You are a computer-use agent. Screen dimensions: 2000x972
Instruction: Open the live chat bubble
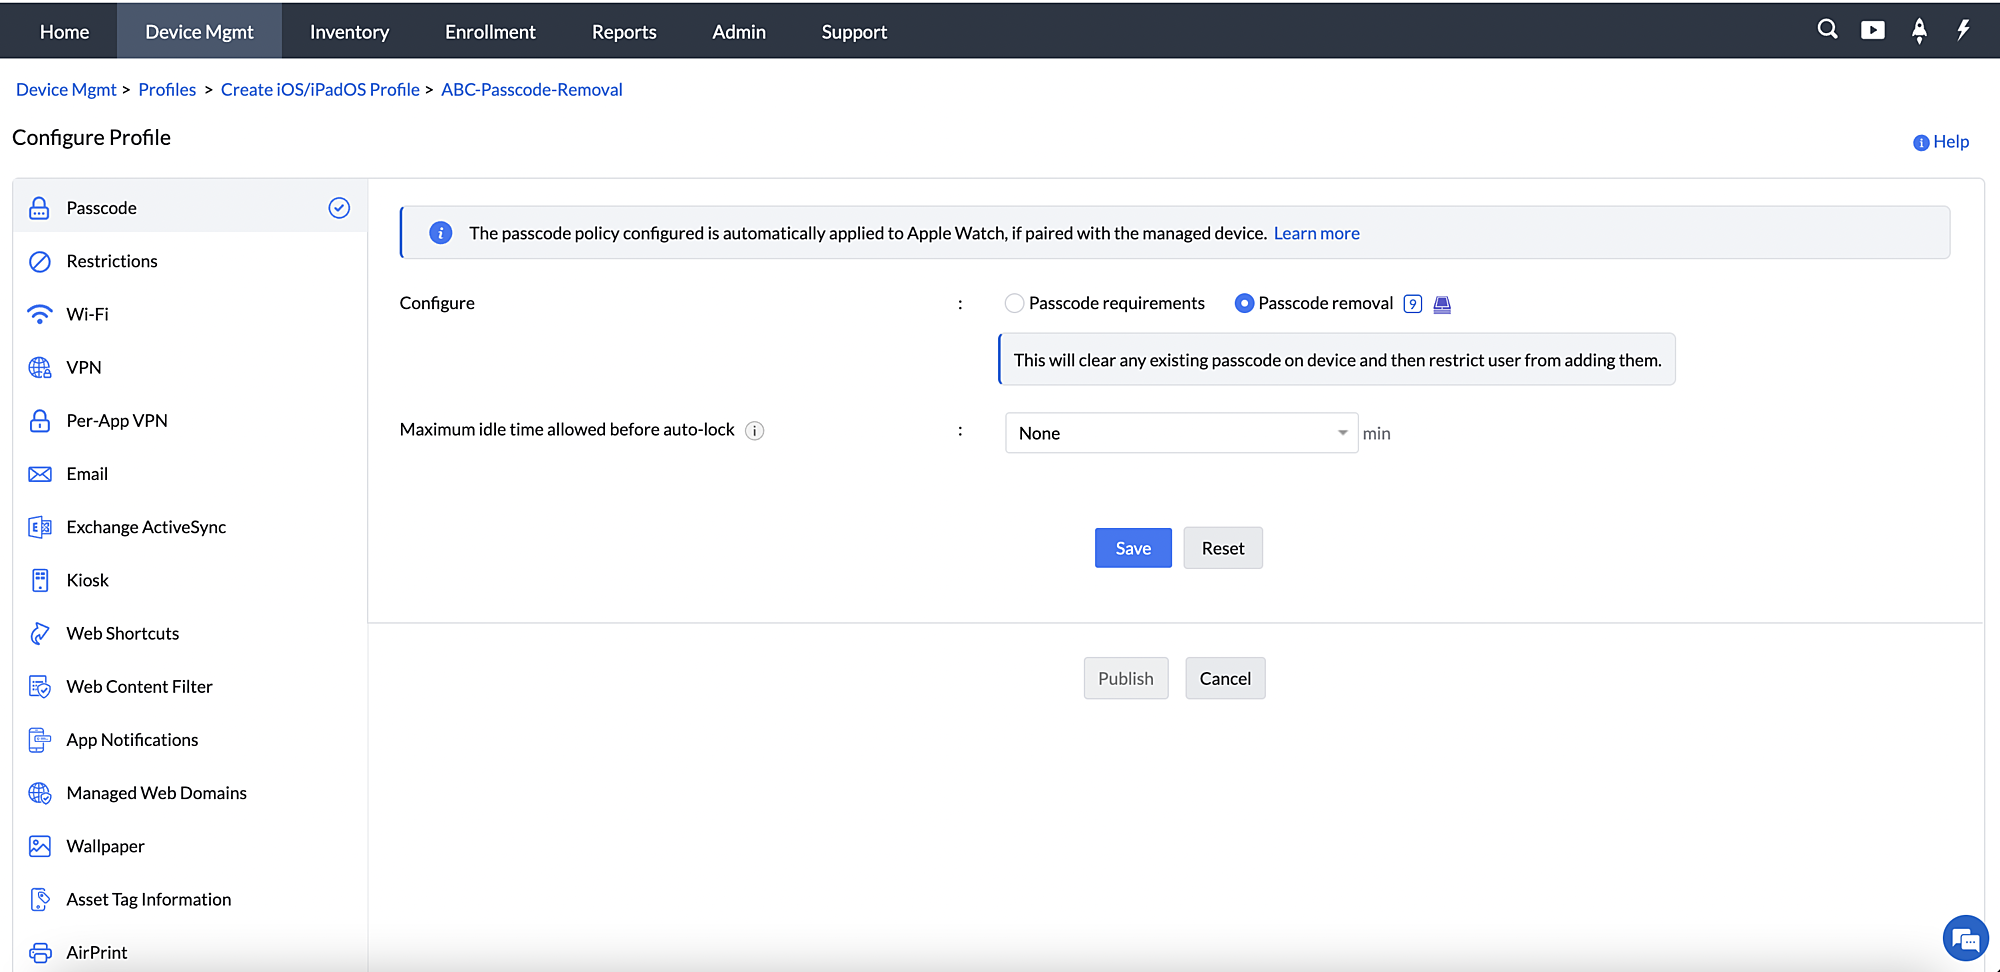tap(1964, 939)
